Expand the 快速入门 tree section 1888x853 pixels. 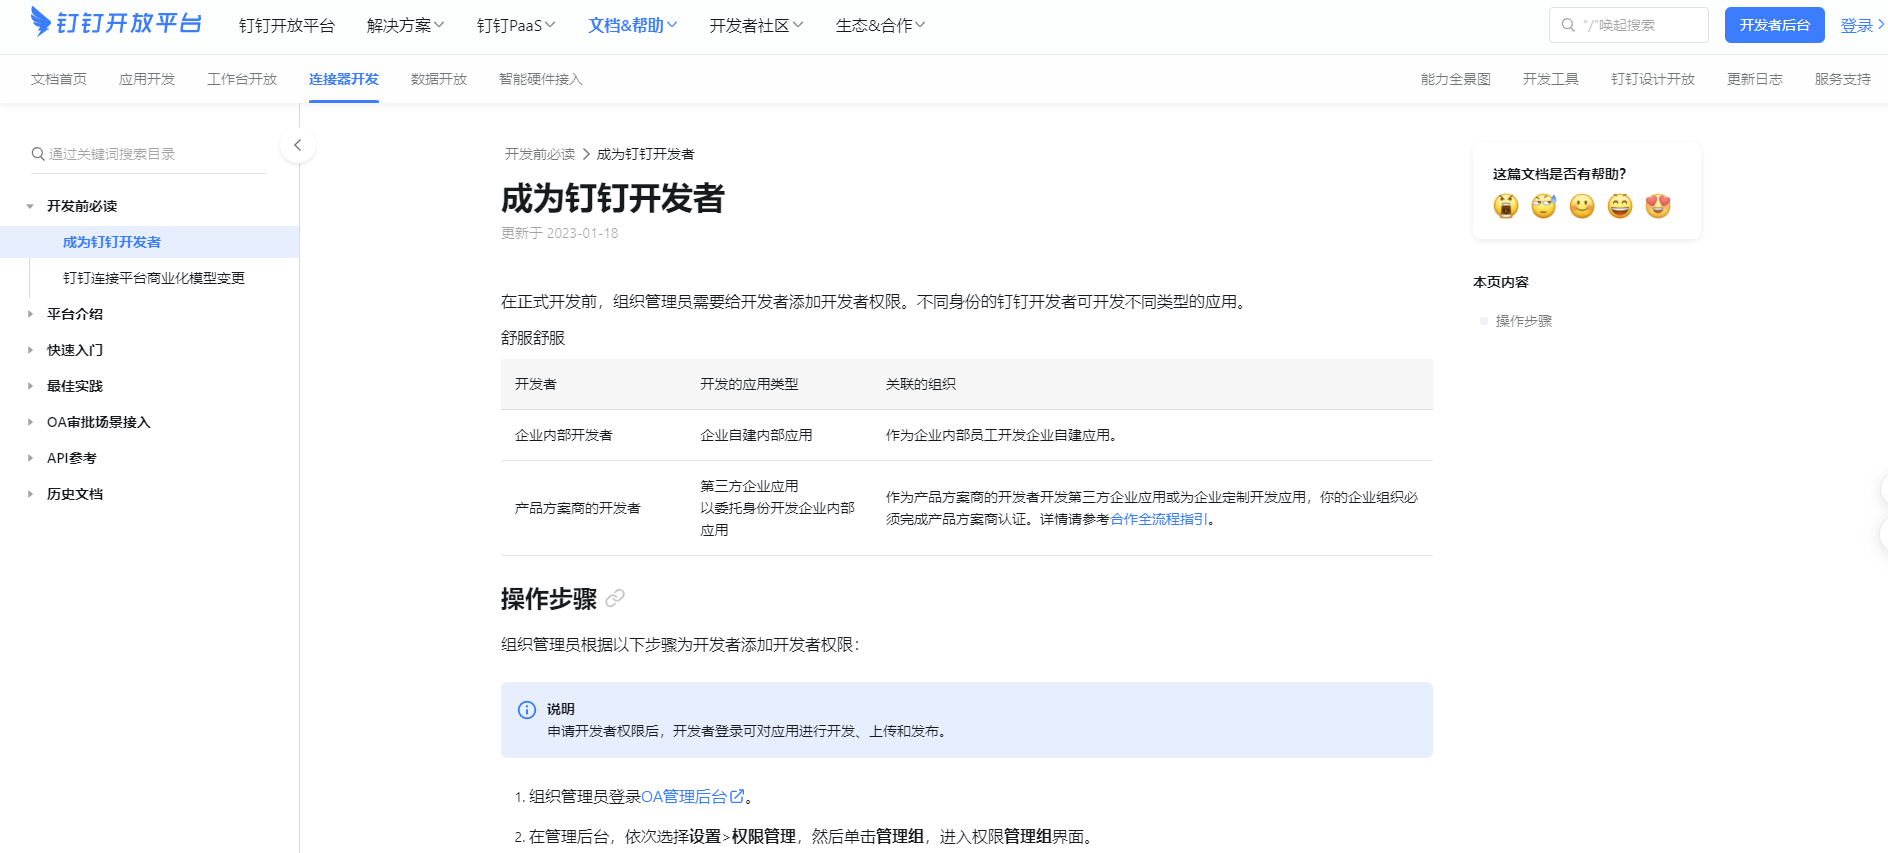click(30, 350)
